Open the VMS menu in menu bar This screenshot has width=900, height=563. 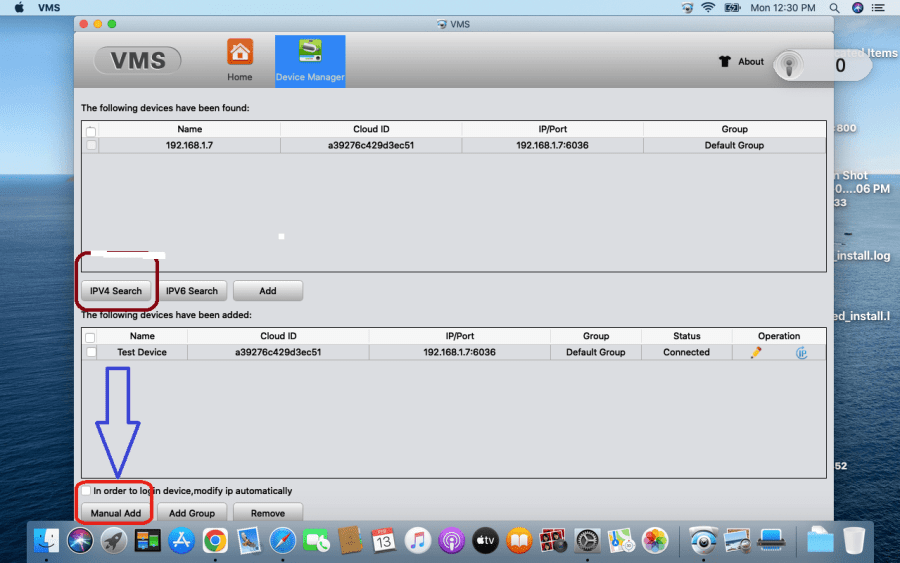(49, 7)
